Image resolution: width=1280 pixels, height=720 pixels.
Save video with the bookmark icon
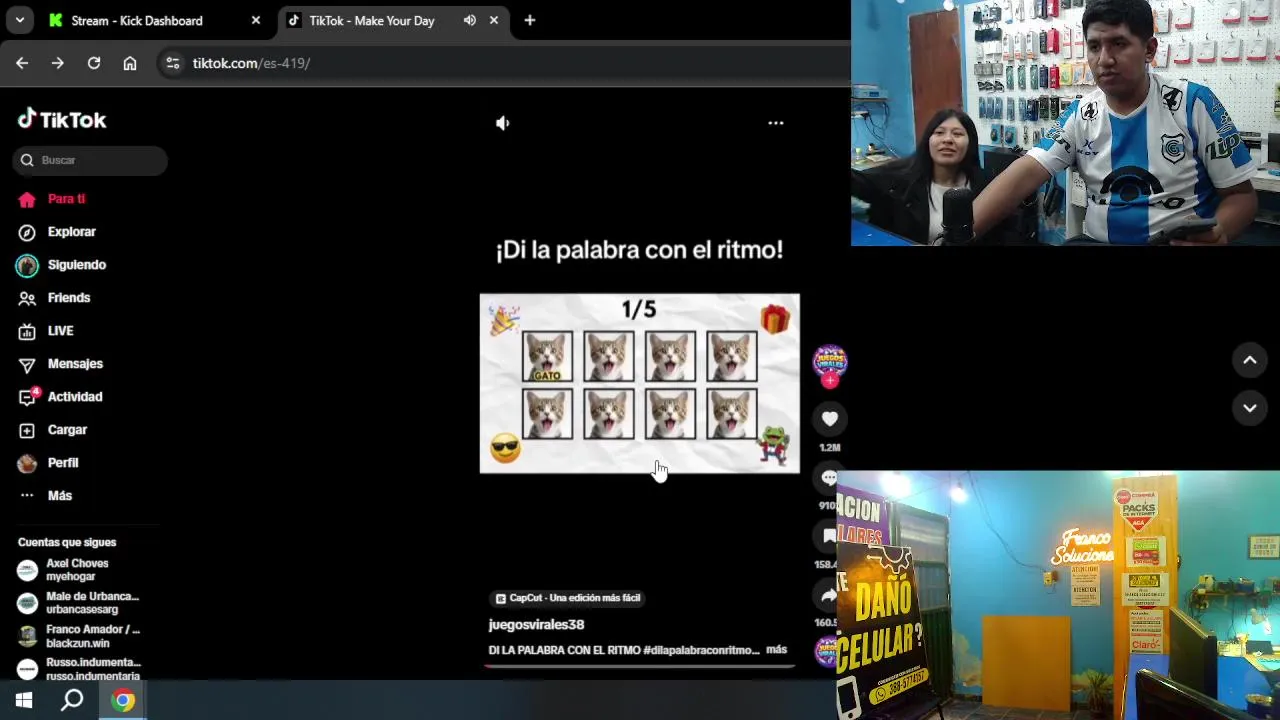(830, 537)
